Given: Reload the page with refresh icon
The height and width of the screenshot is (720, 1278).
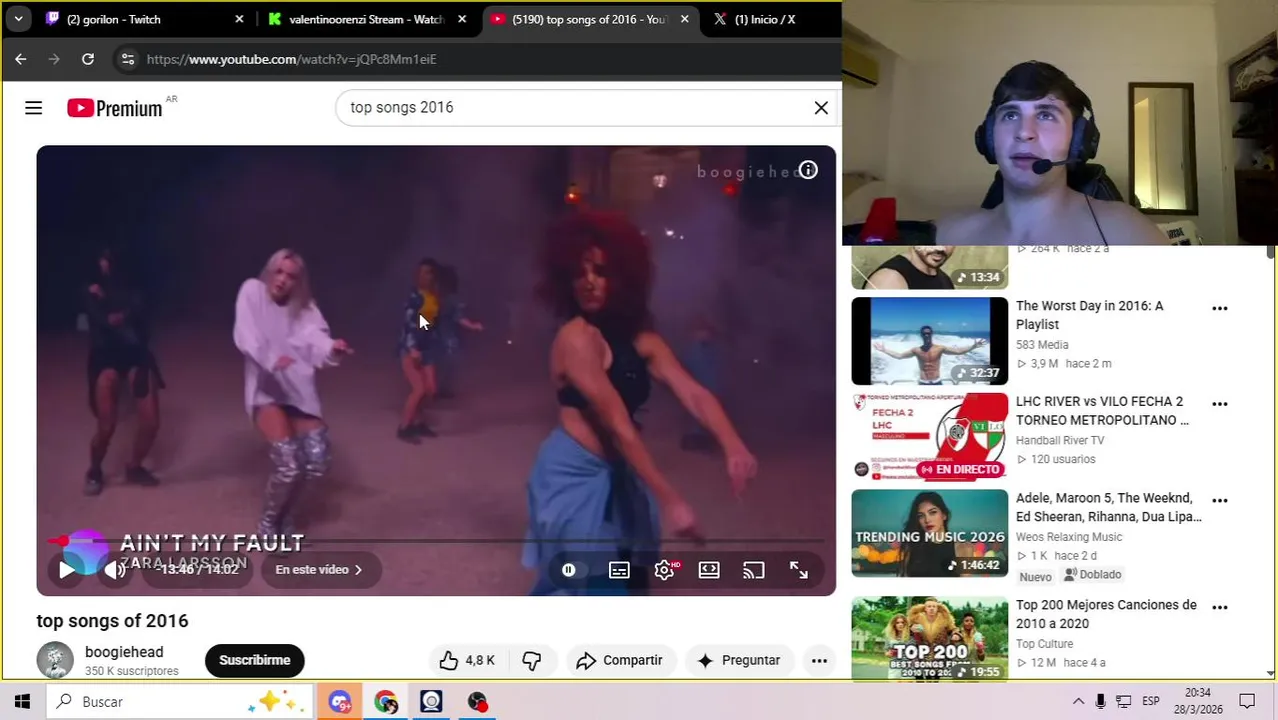Looking at the screenshot, I should (x=88, y=59).
